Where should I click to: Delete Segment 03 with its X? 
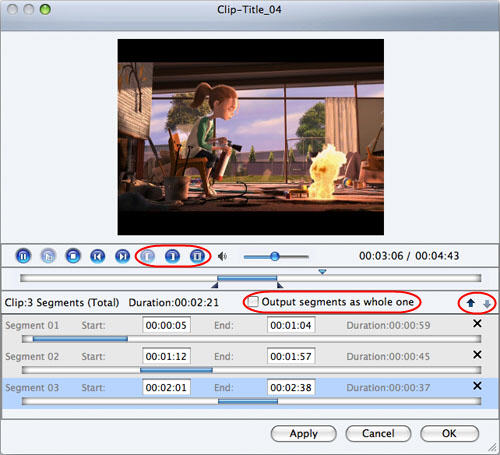(x=477, y=386)
